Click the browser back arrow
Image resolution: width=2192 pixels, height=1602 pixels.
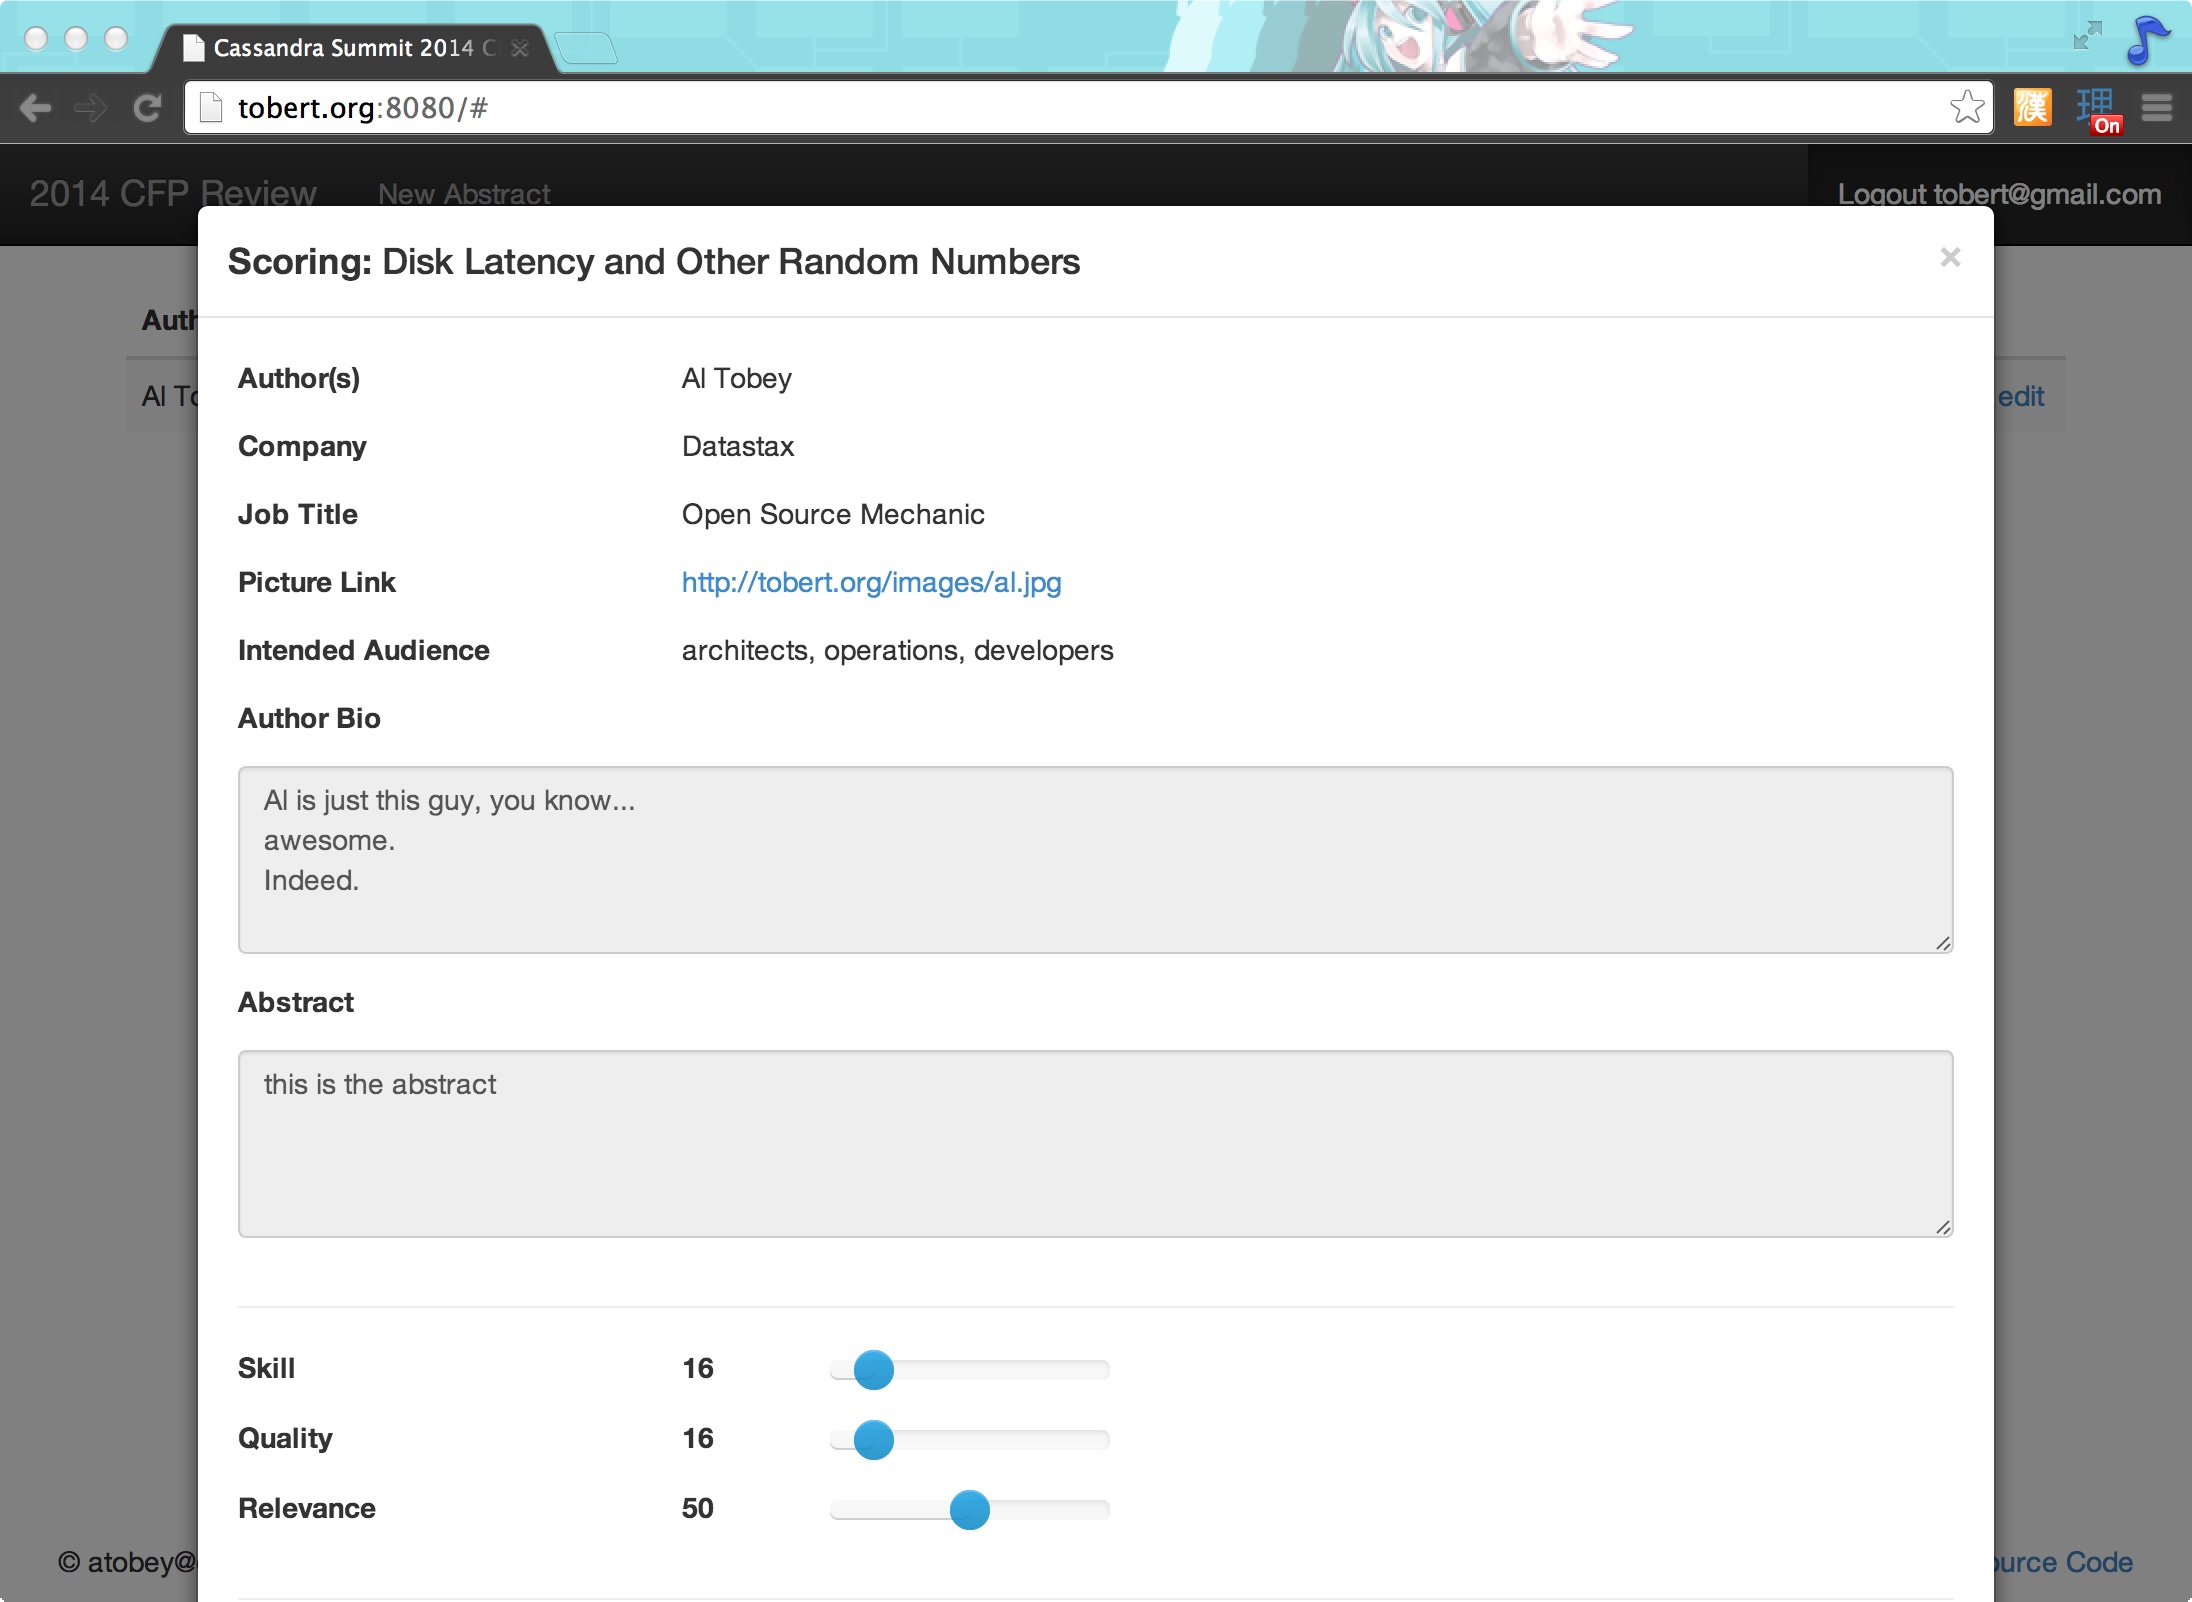(x=36, y=108)
